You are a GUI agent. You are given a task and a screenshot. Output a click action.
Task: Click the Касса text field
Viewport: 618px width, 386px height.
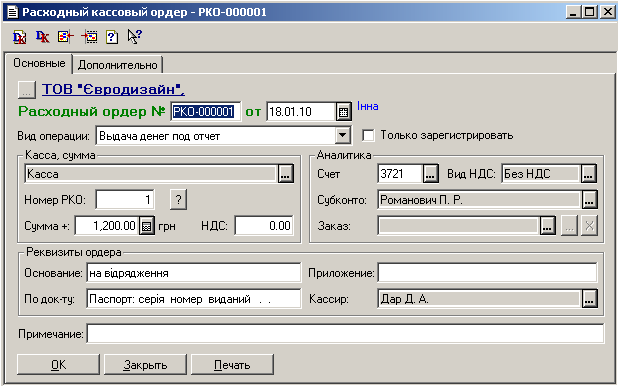151,174
